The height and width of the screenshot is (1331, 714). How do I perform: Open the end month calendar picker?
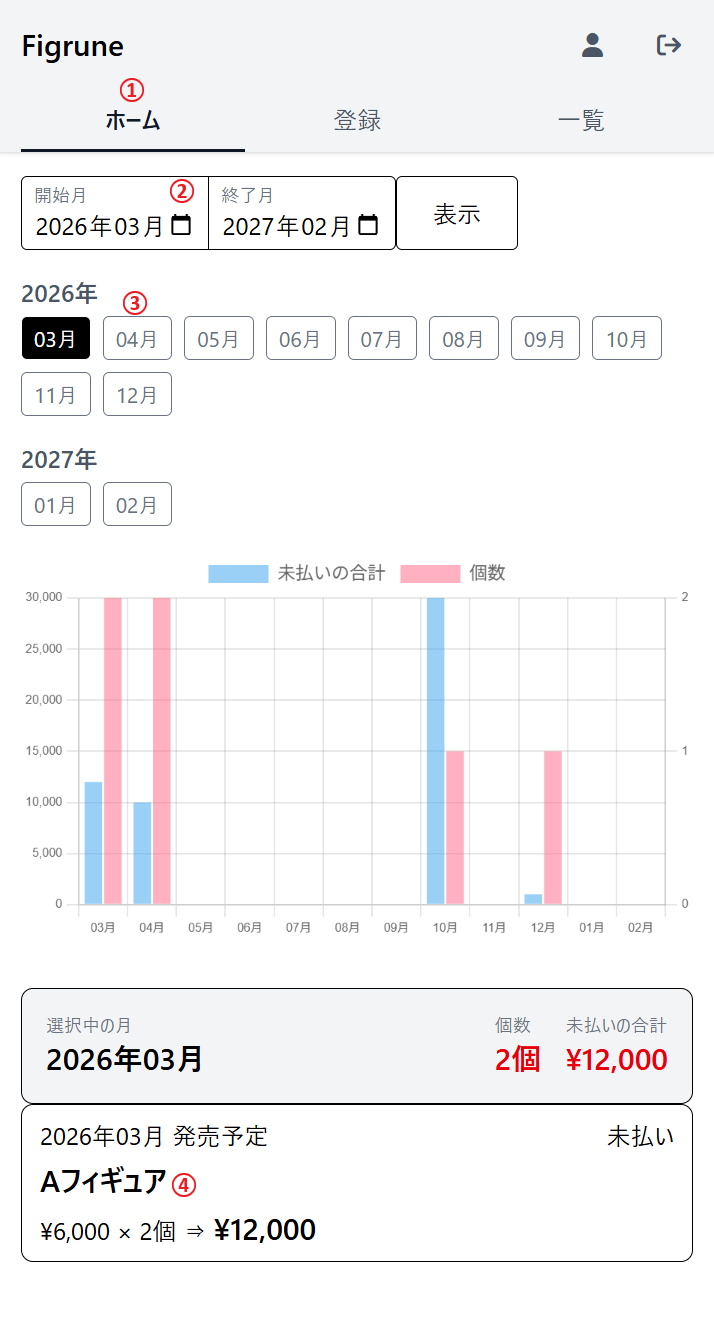click(368, 225)
